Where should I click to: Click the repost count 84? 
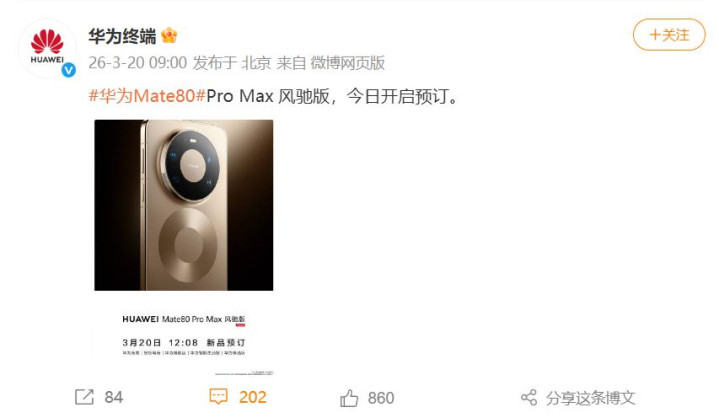tap(114, 397)
